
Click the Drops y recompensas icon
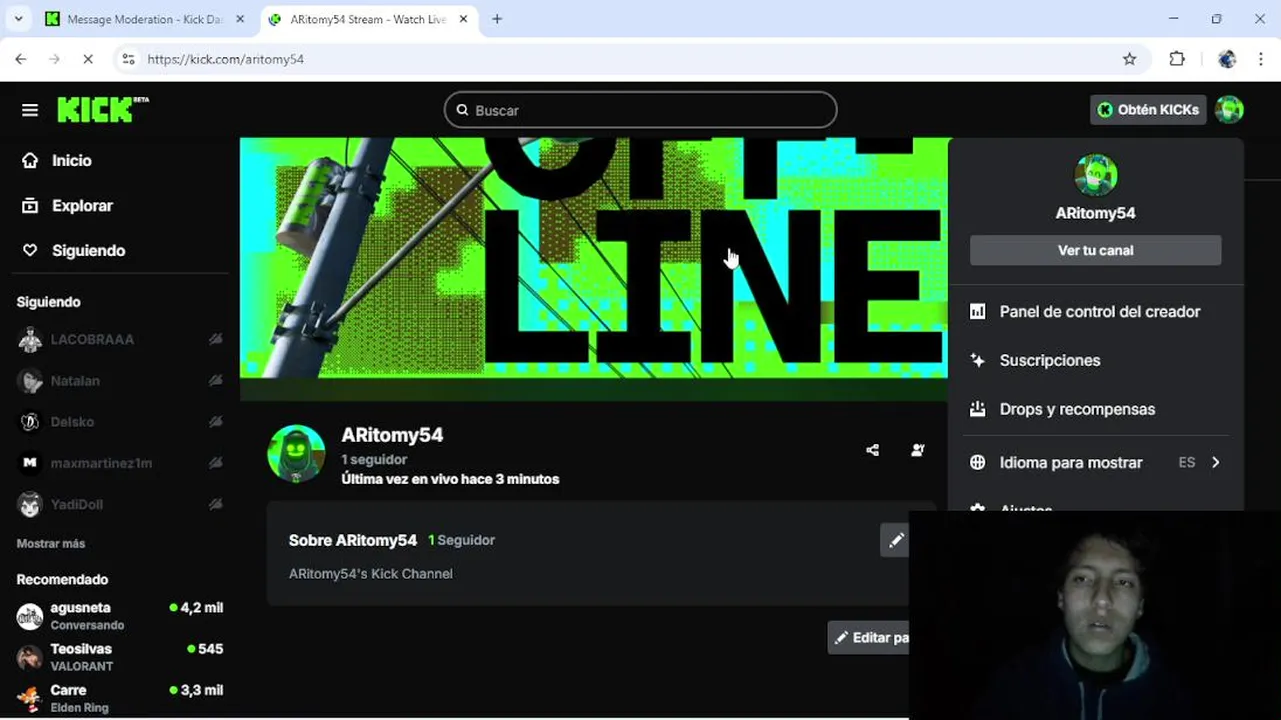(978, 409)
